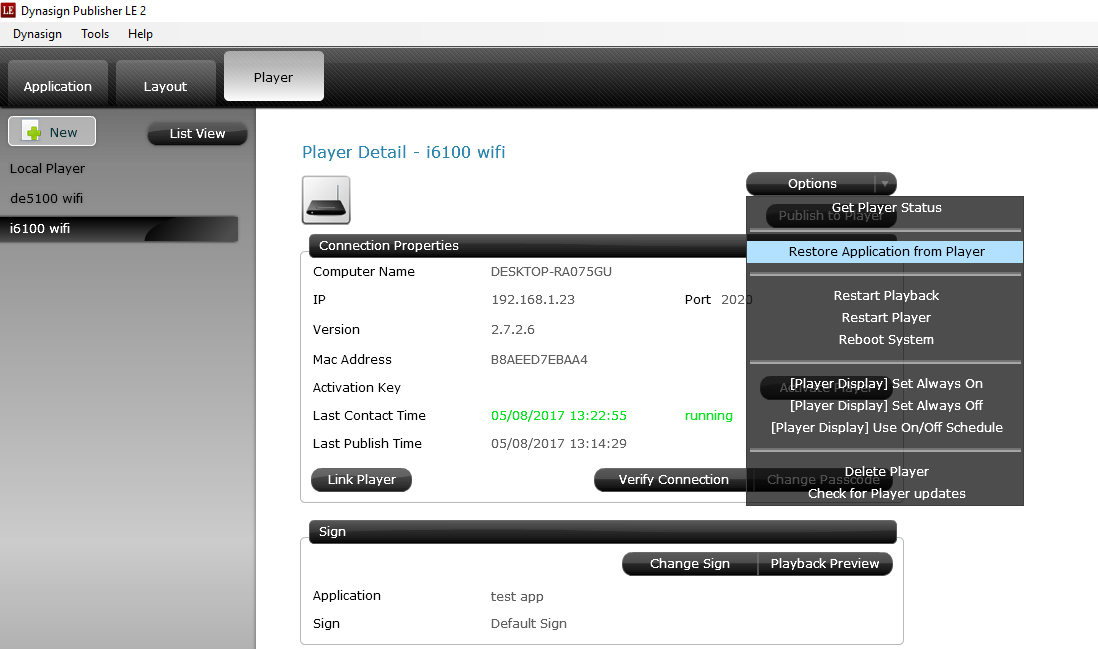
Task: Click the last contact time 05/08/2017 13:22:55
Action: pos(559,416)
